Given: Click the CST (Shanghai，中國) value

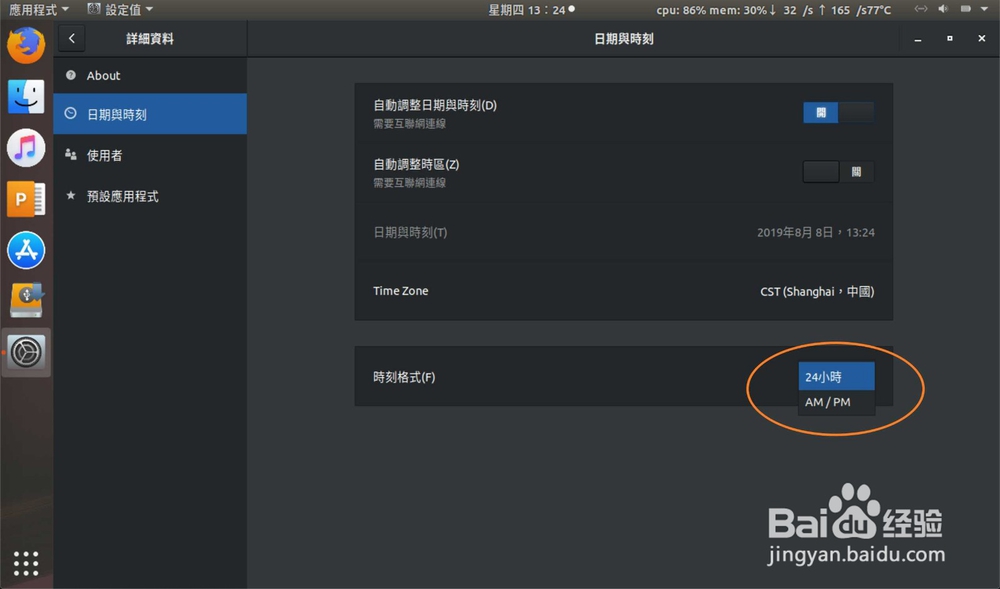Looking at the screenshot, I should pyautogui.click(x=817, y=291).
